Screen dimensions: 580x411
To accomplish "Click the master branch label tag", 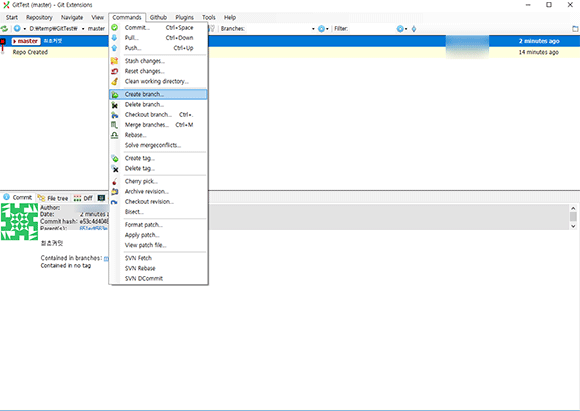I will 26,41.
